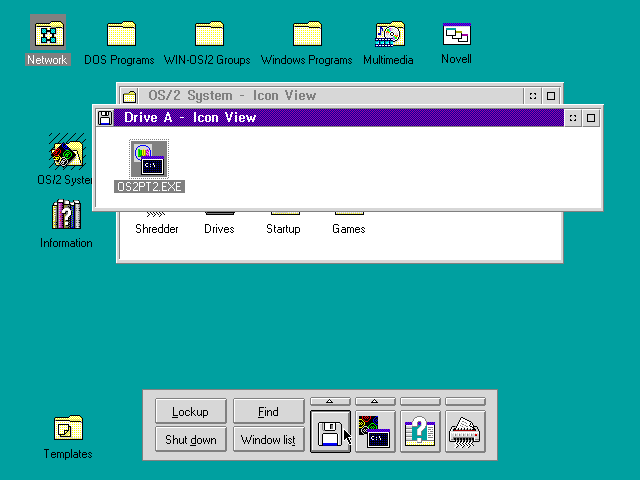
Task: Open the Information bookshelf icon
Action: 67,214
